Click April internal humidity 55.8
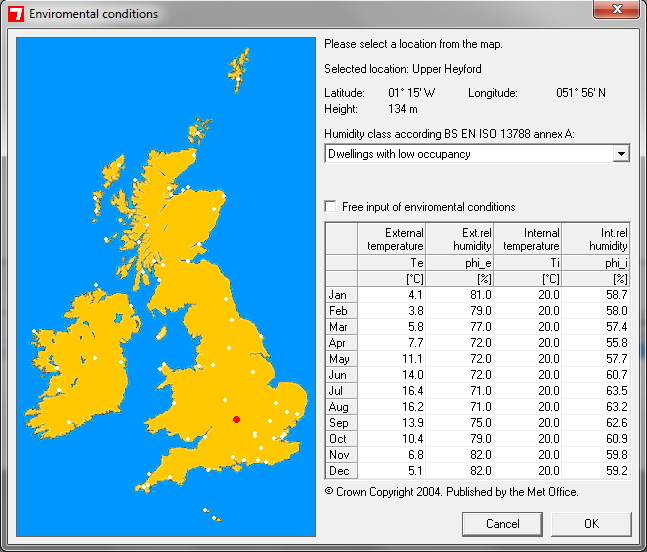 coord(595,343)
